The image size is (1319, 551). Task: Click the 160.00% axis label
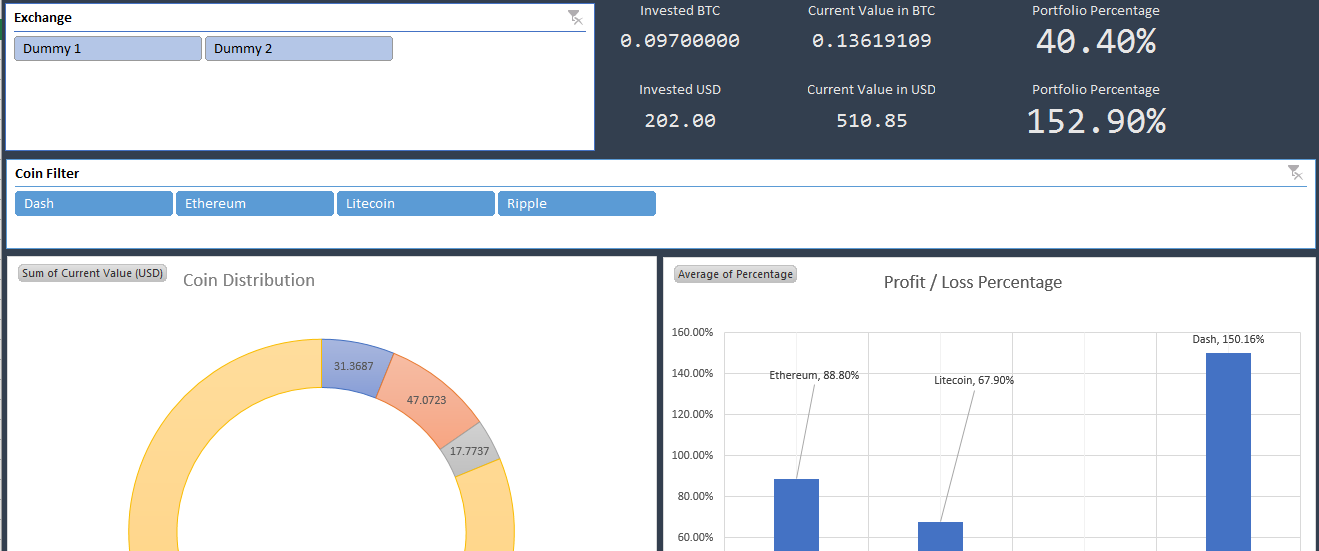coord(691,332)
